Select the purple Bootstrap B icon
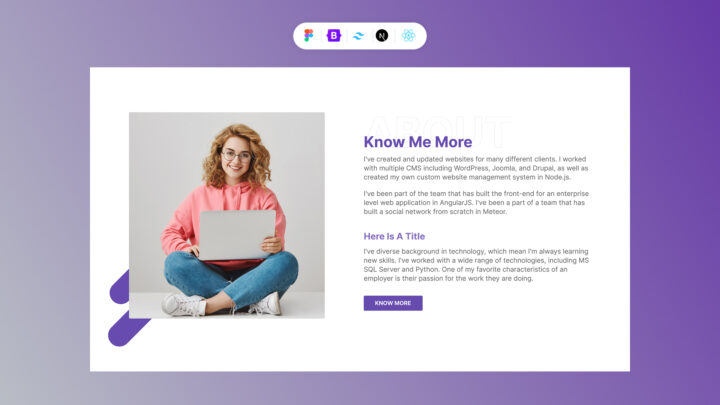The height and width of the screenshot is (405, 720). [x=334, y=35]
